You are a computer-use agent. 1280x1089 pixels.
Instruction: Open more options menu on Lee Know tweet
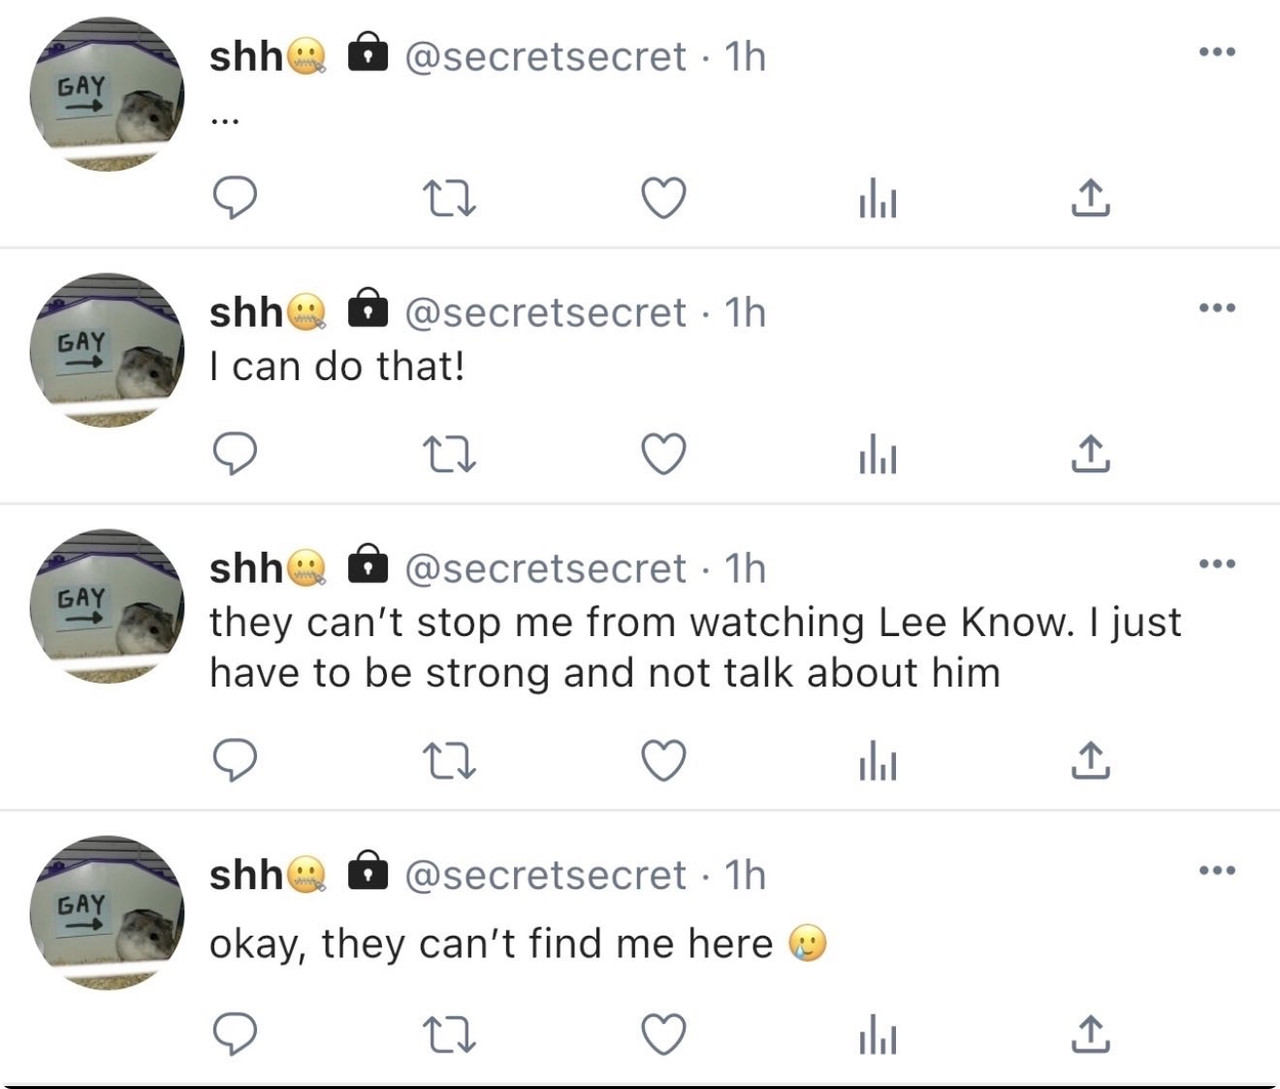1217,563
